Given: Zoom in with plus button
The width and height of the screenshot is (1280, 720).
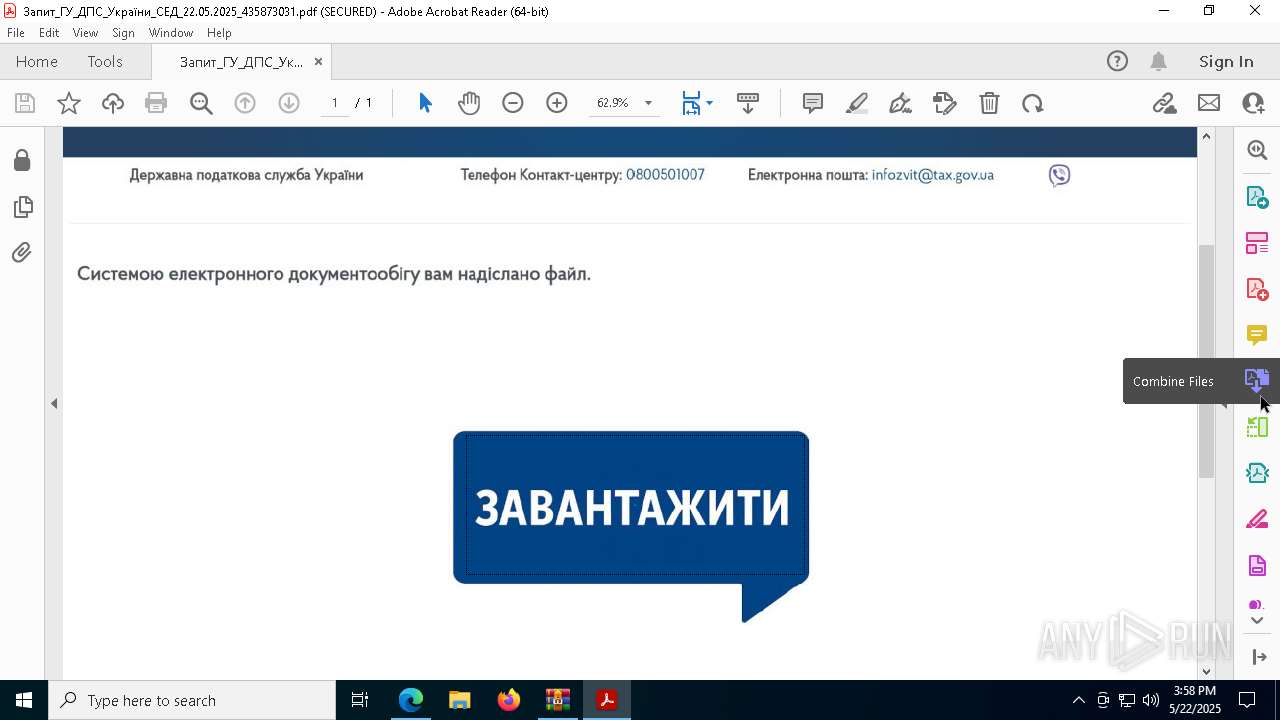Looking at the screenshot, I should pos(557,103).
